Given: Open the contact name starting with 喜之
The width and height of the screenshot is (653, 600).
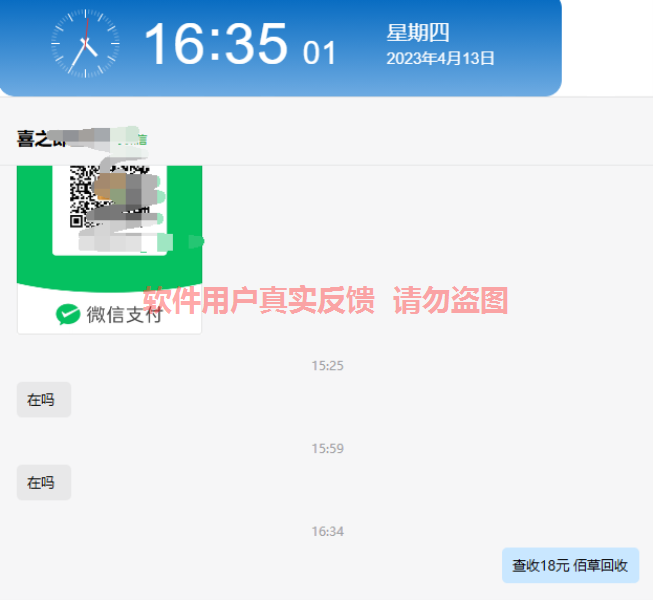Looking at the screenshot, I should click(x=42, y=139).
